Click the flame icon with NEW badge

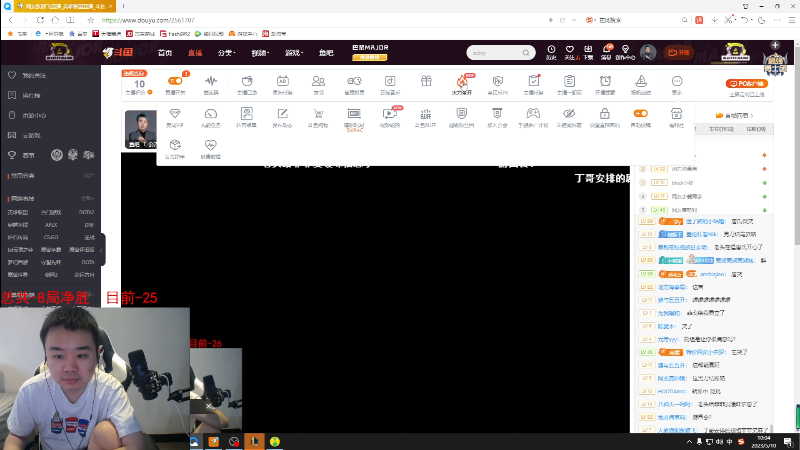pyautogui.click(x=462, y=81)
